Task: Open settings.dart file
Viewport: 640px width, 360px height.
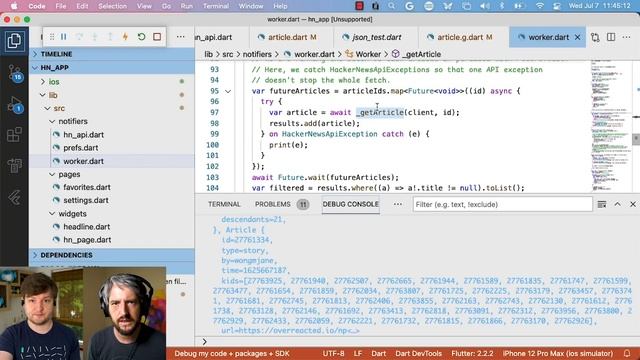Action: coord(86,200)
